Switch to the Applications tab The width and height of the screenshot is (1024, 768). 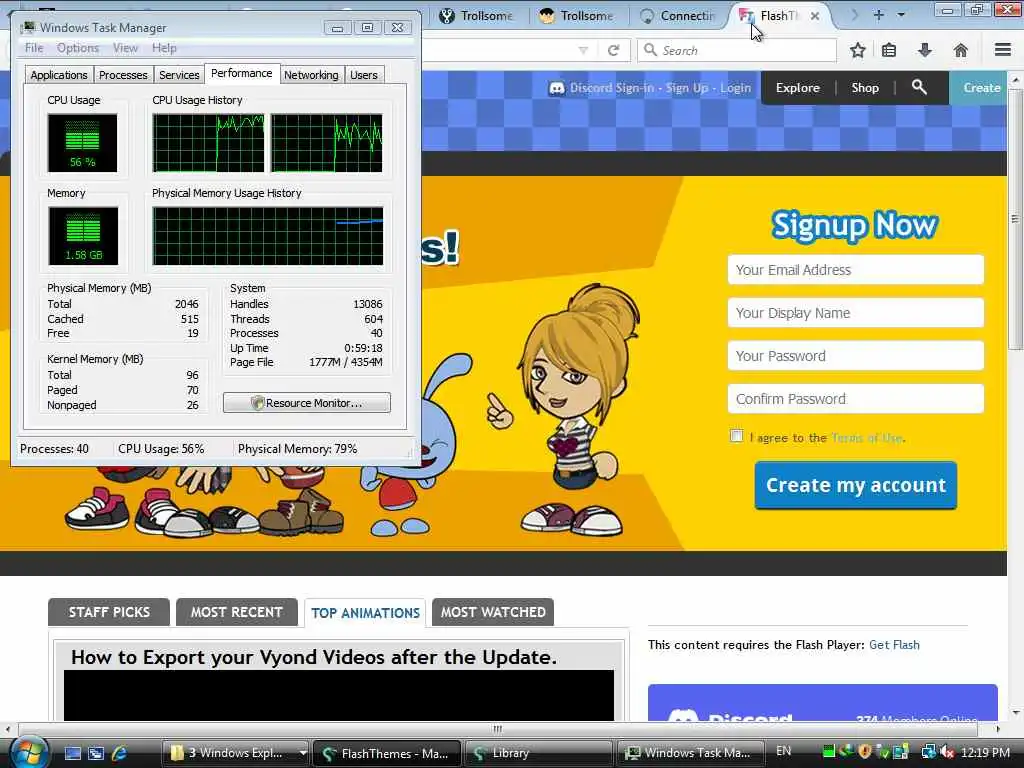point(59,75)
